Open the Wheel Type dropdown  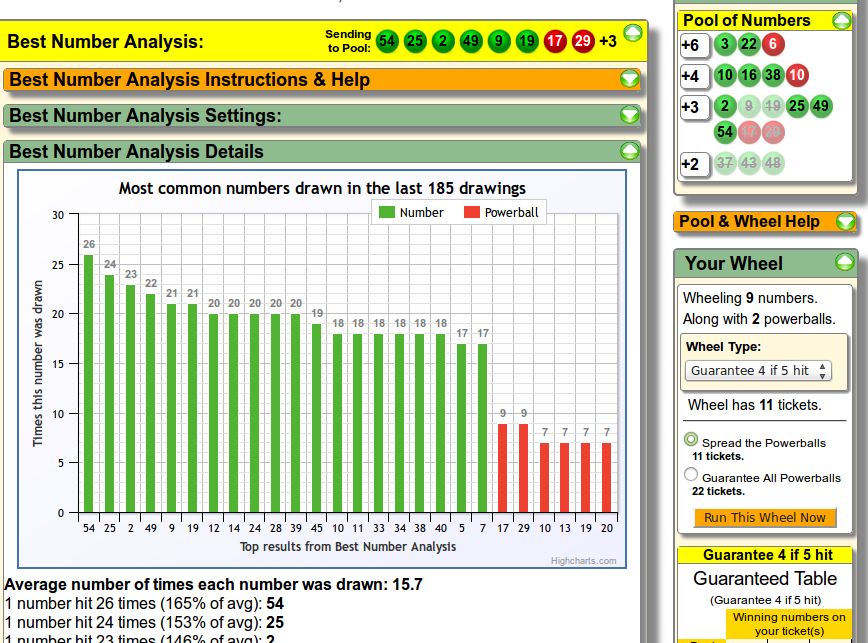tap(760, 370)
